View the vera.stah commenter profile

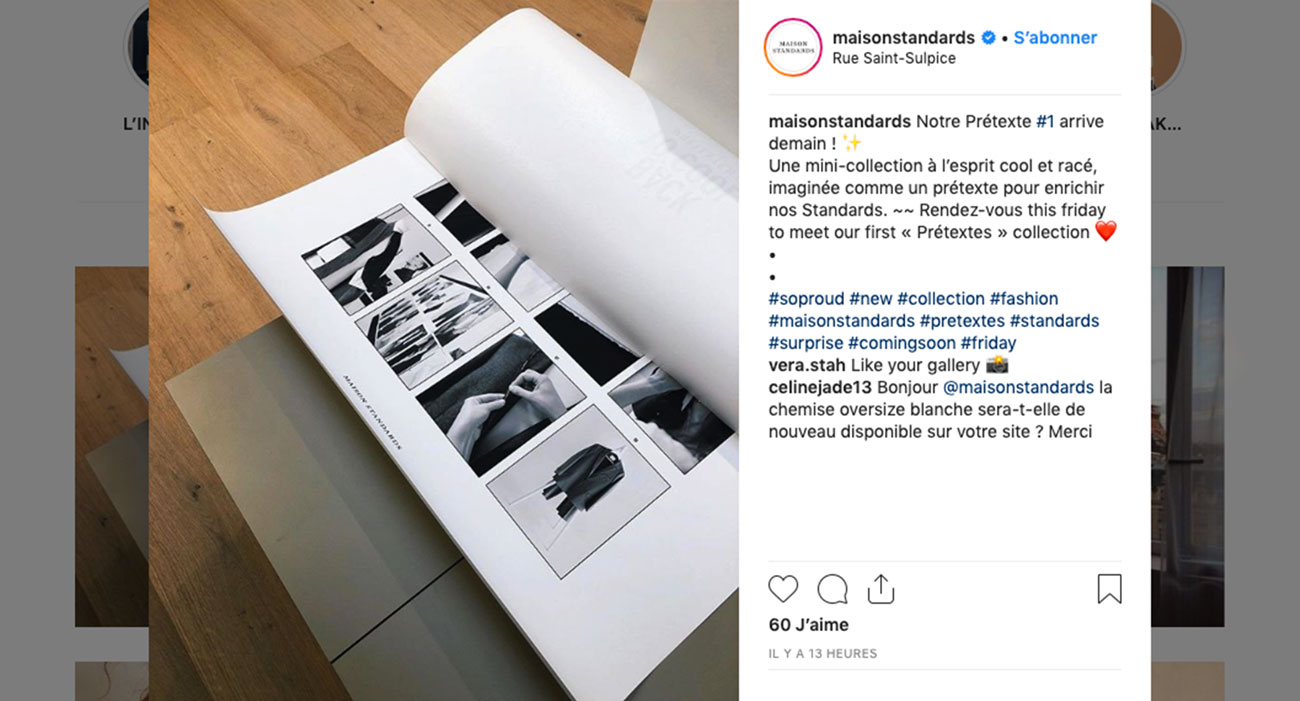click(x=807, y=365)
